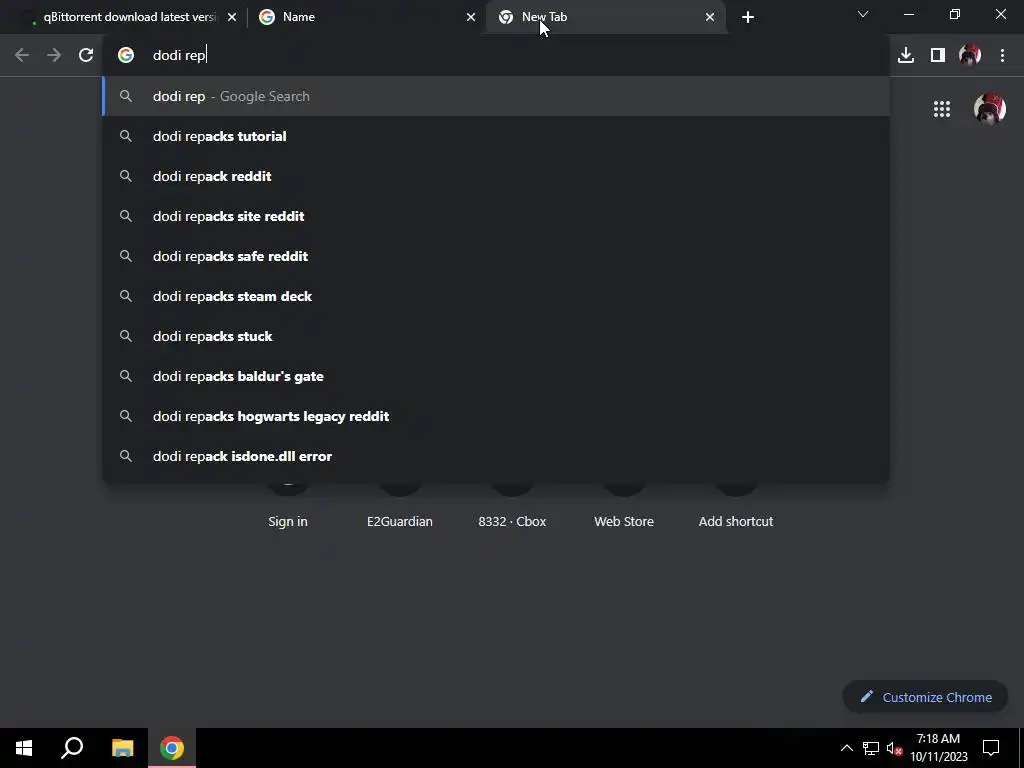Open a new tab with the plus button

pos(748,17)
